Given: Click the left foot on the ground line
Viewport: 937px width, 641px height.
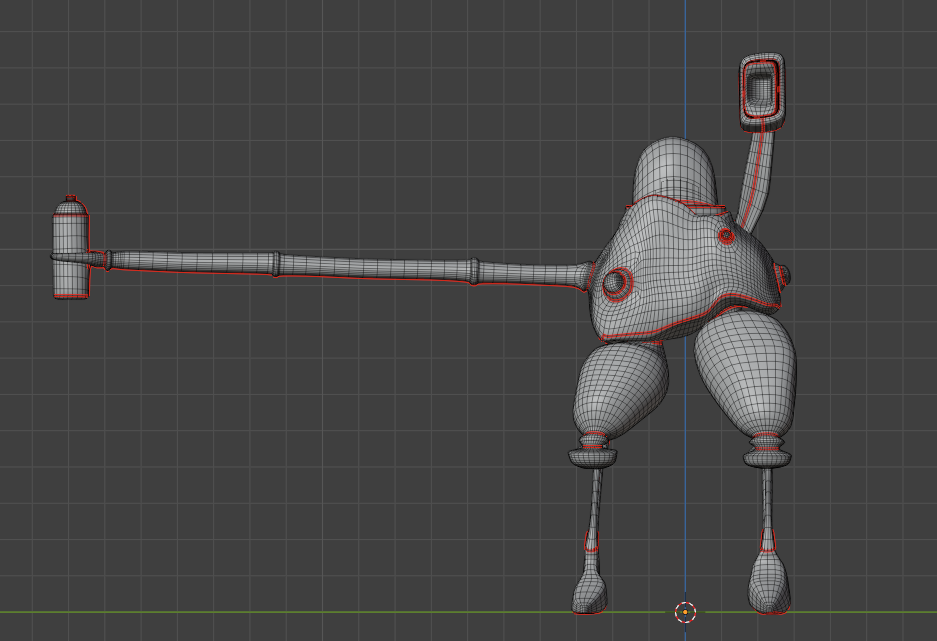Looking at the screenshot, I should [x=590, y=588].
